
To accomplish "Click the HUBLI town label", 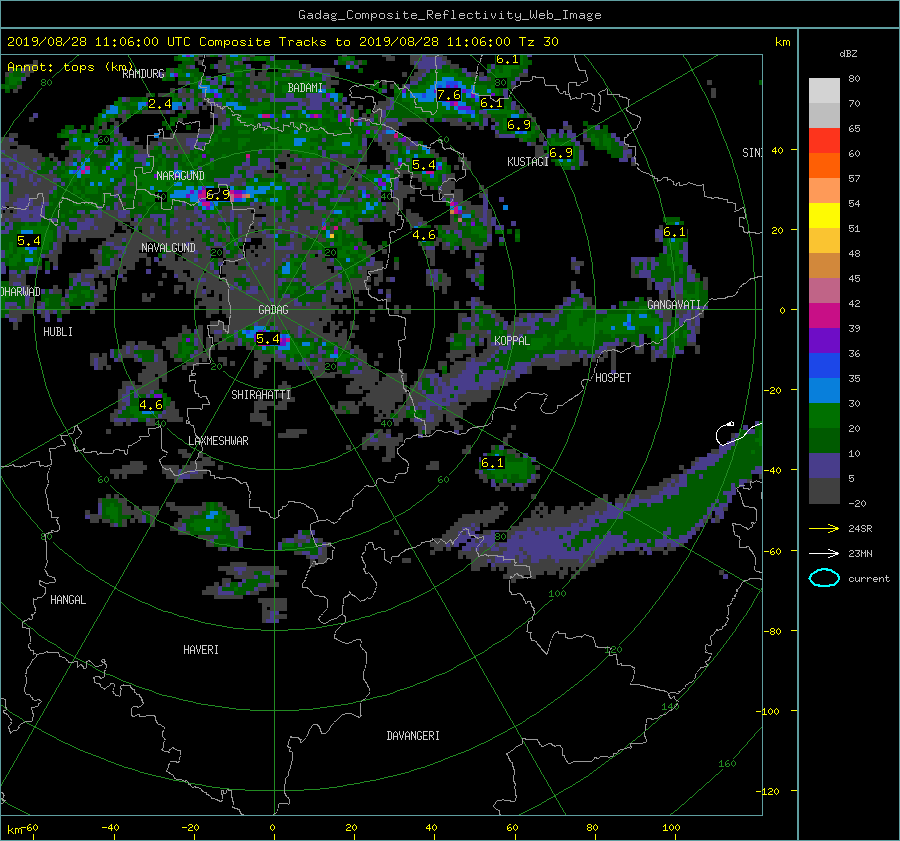I will click(58, 332).
